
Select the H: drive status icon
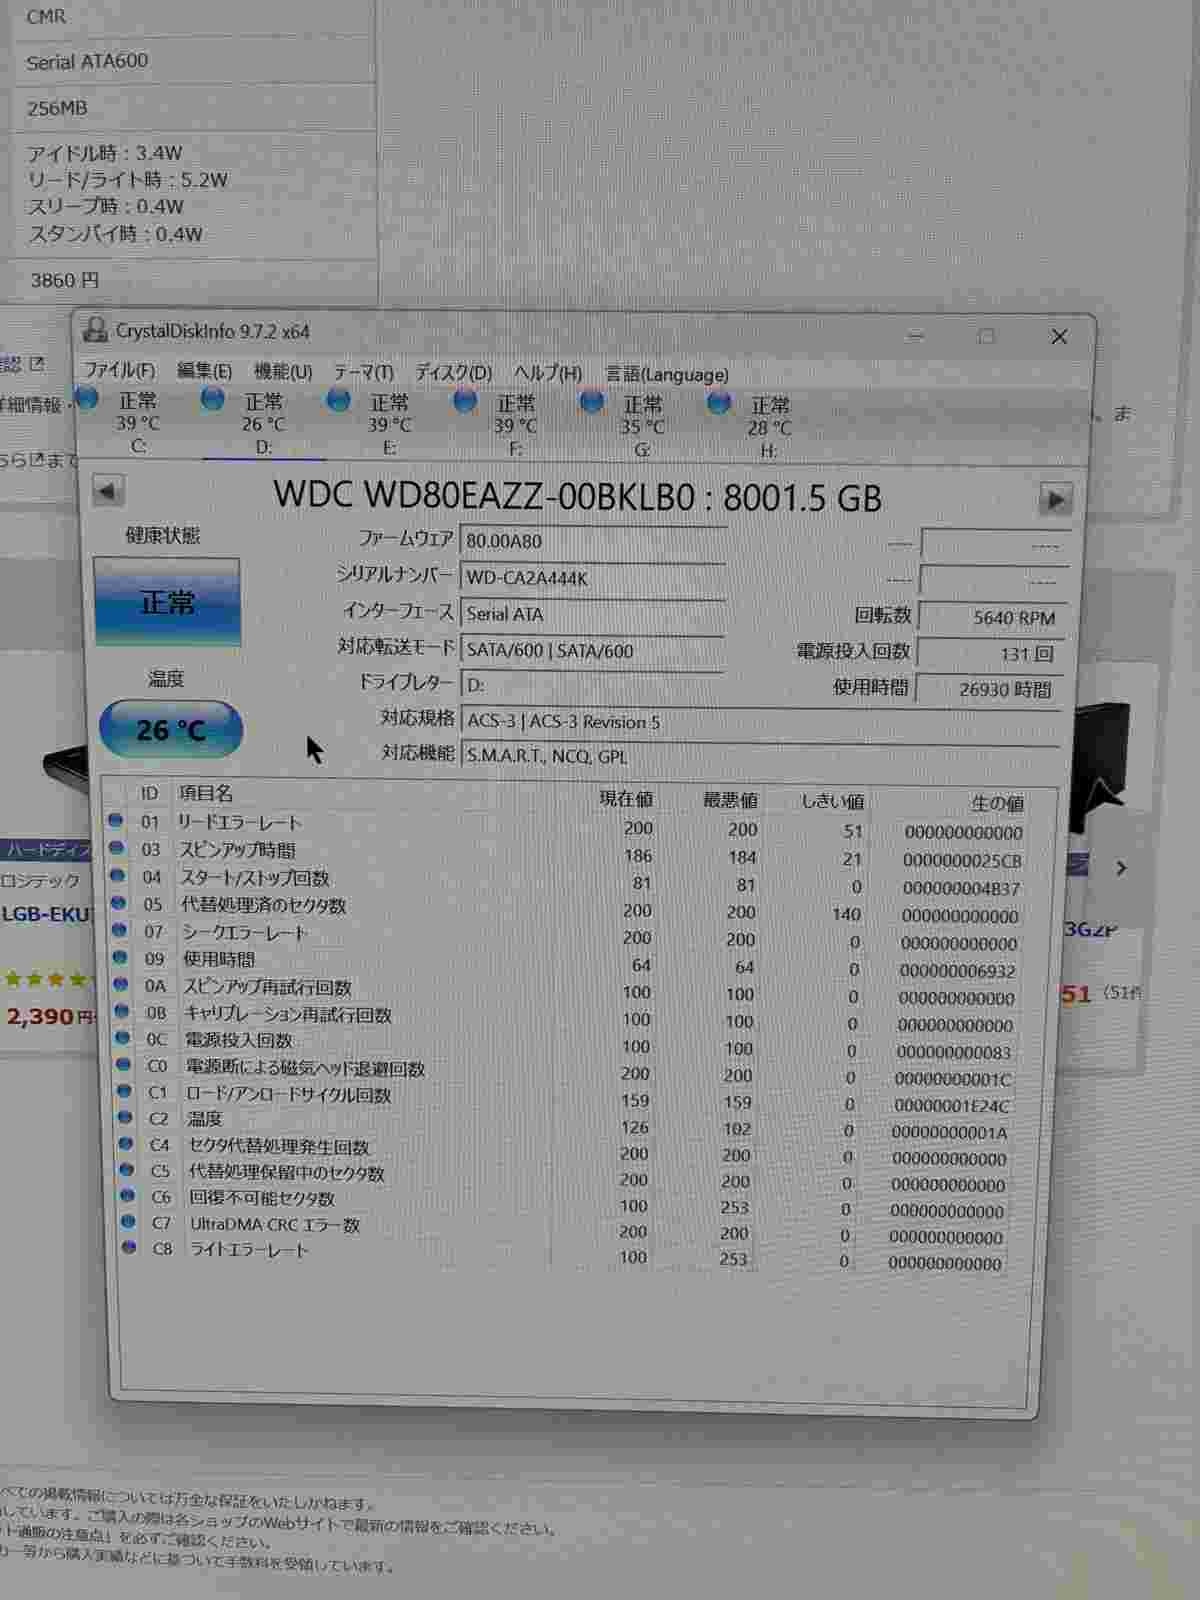click(719, 404)
